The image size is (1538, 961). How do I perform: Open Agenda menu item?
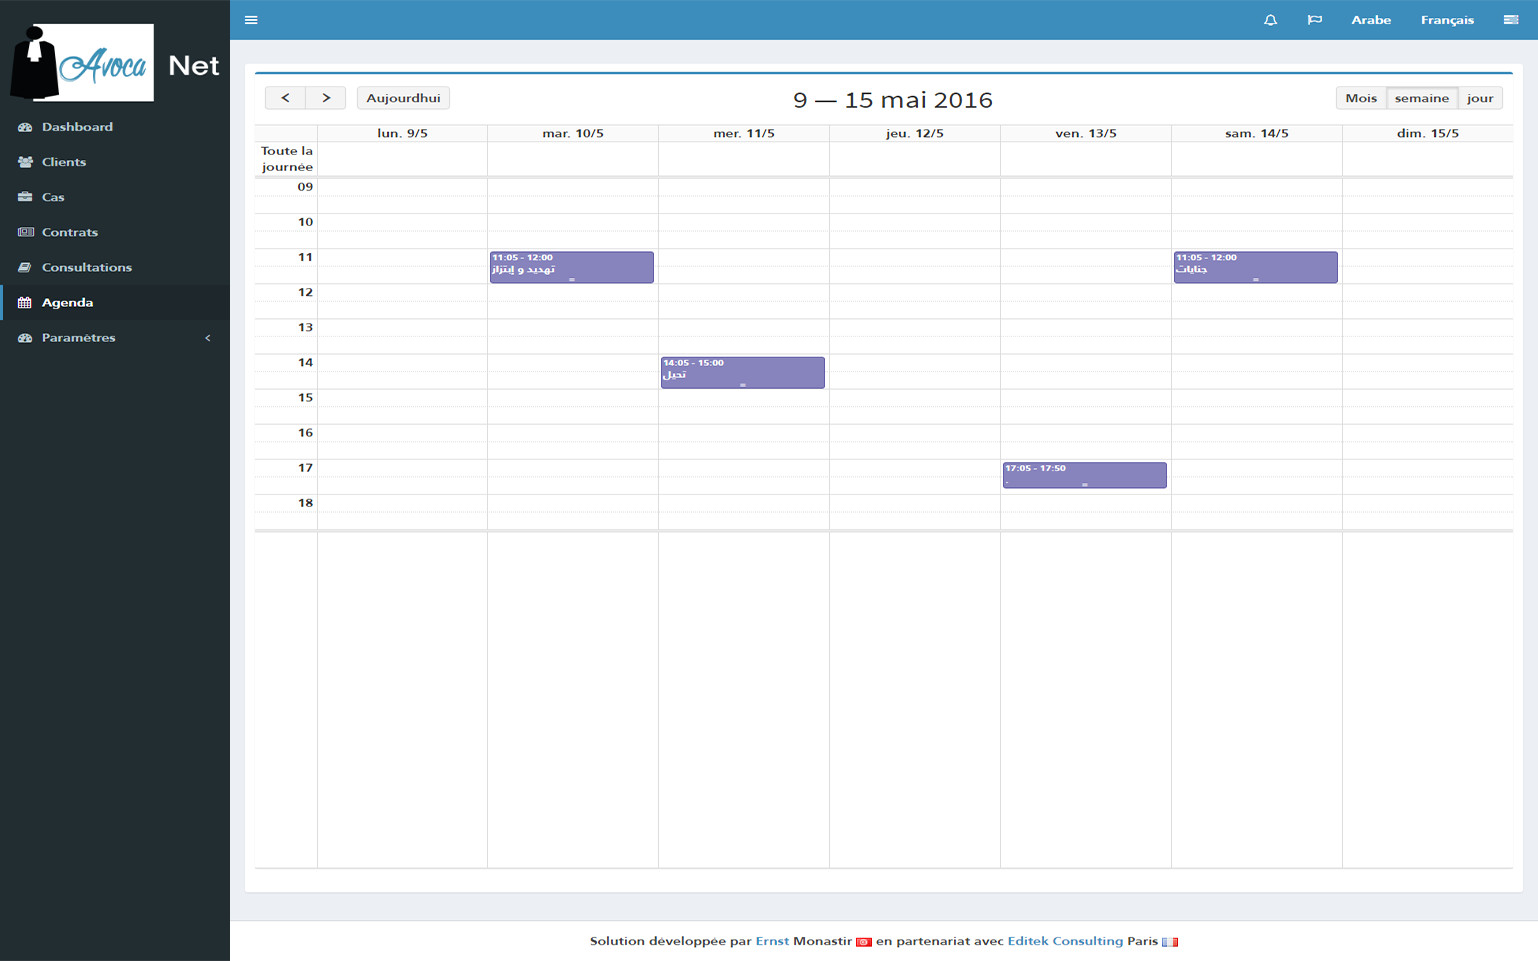[x=115, y=302]
